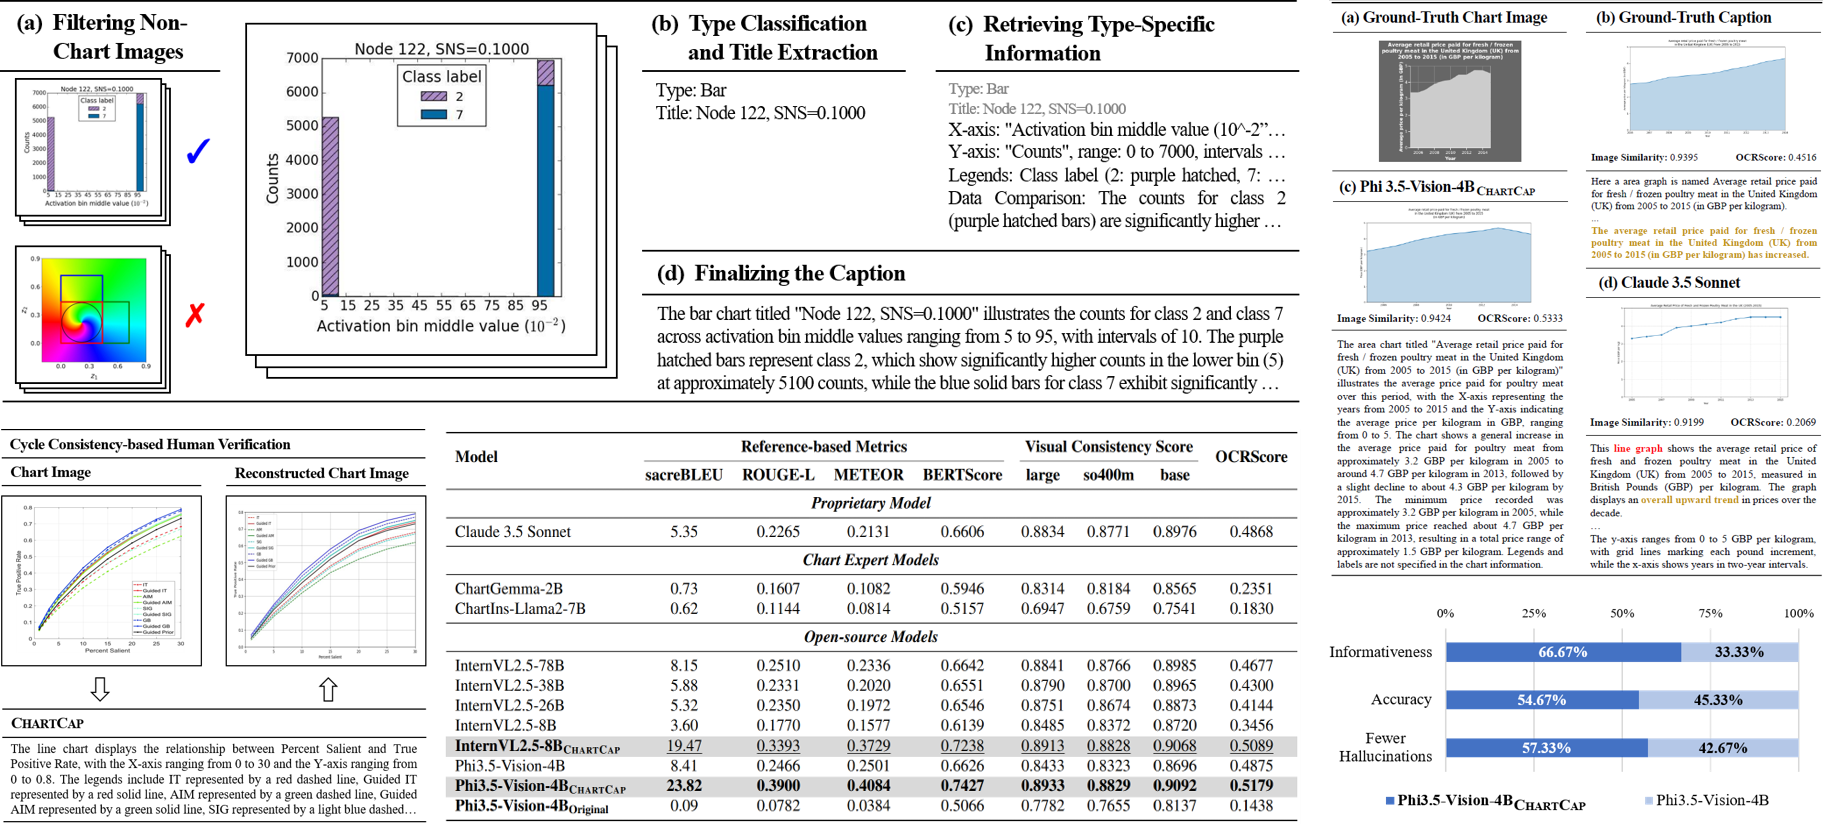Click the OCRScore: 0.2069 label
The image size is (1830, 824).
coord(1773,423)
